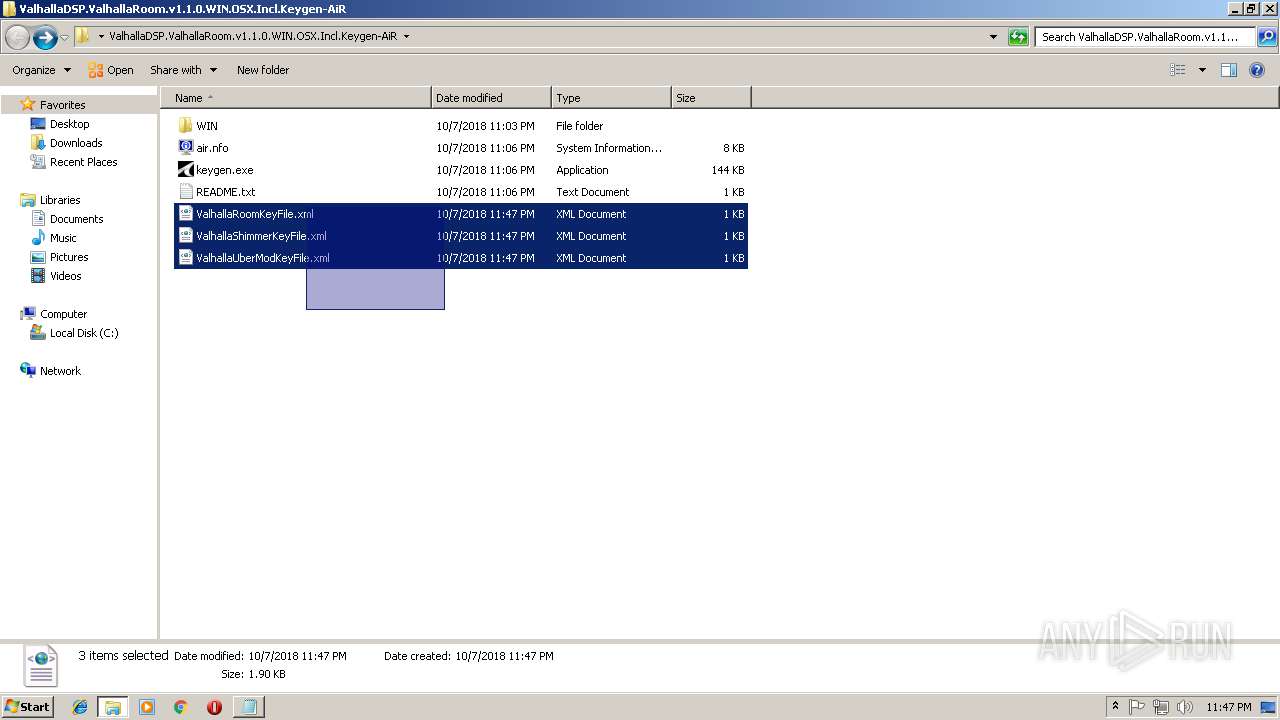Open the volume speaker tray icon

click(1185, 707)
